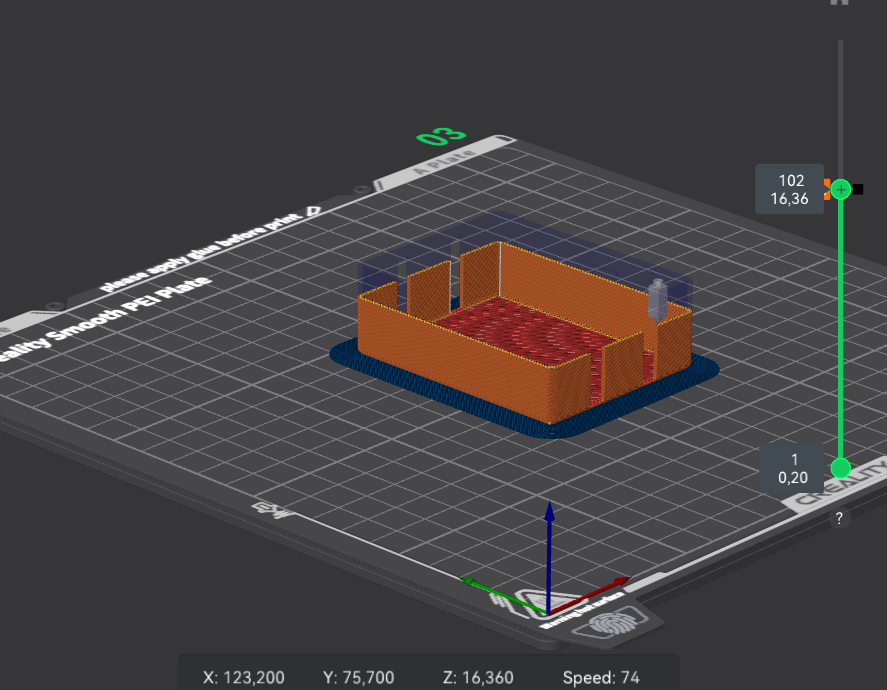Click the "Z: 16,360" height readout
Screen dimensions: 887x690
coord(478,677)
